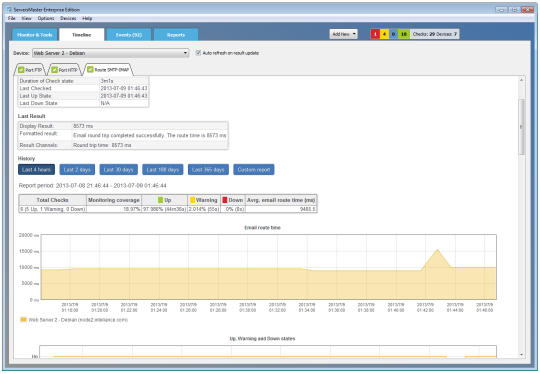540x374 pixels.
Task: Open the Add New dropdown button
Action: tap(343, 34)
